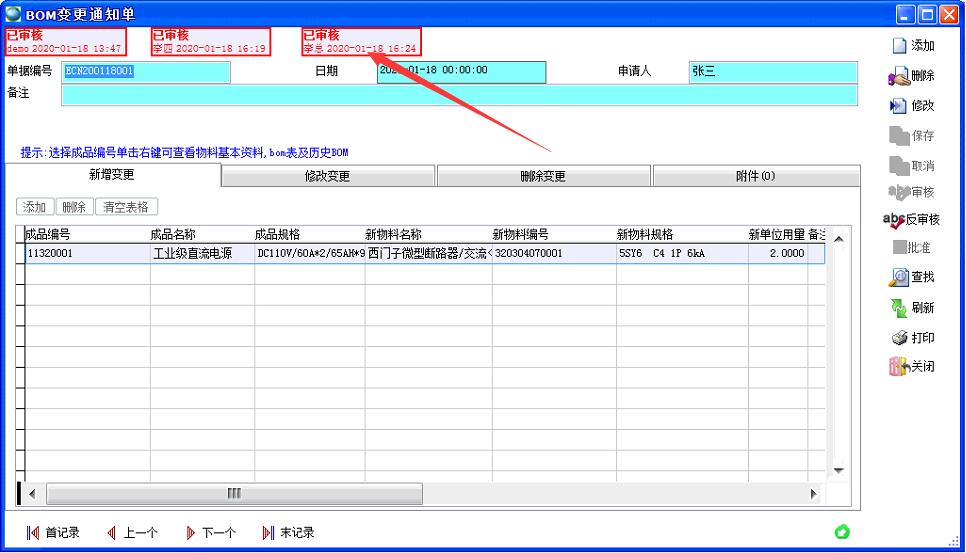The width and height of the screenshot is (966, 553).
Task: Go to previous record with 上一个
Action: pyautogui.click(x=112, y=533)
